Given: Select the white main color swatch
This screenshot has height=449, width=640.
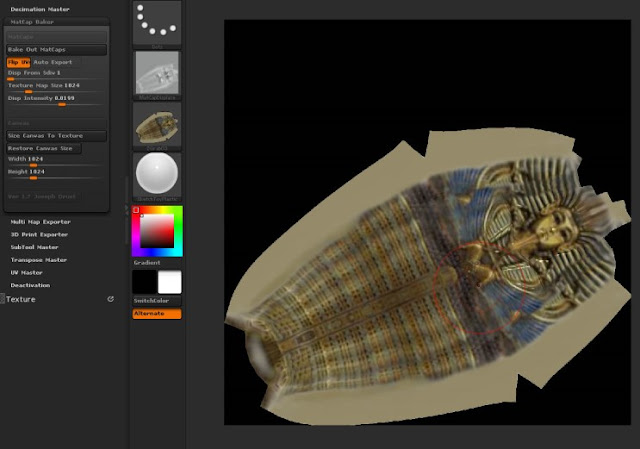Looking at the screenshot, I should [x=169, y=282].
